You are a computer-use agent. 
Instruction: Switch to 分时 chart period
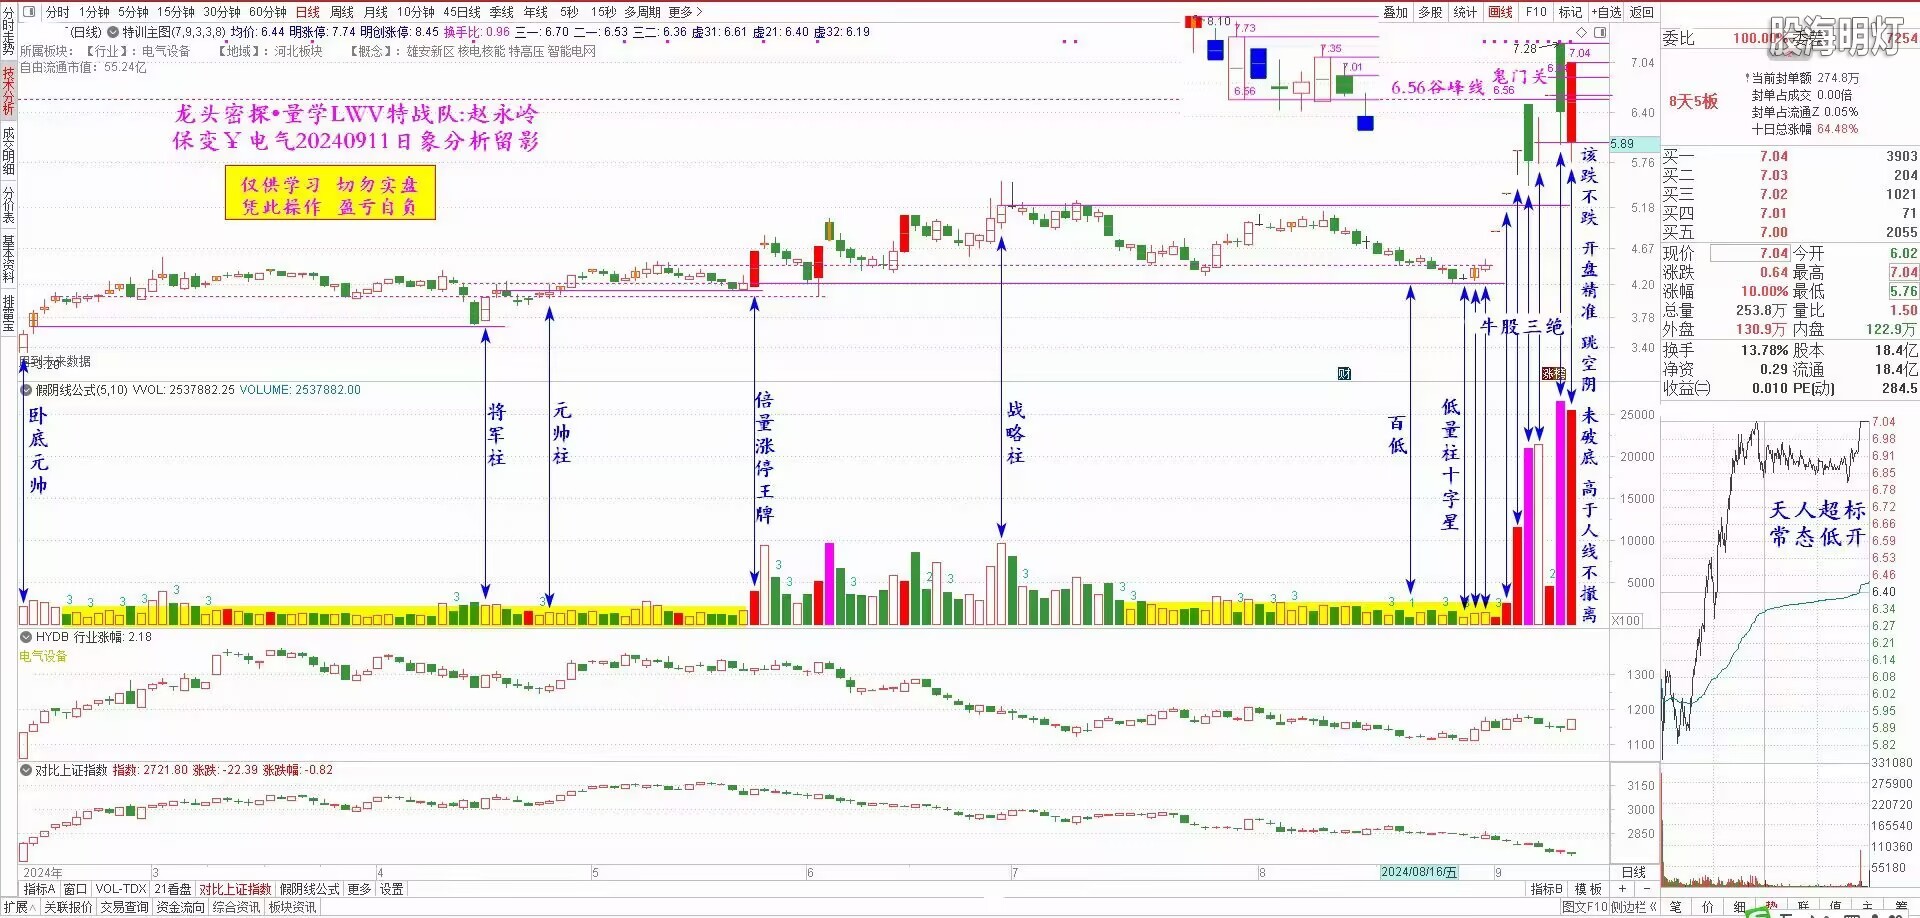pyautogui.click(x=57, y=12)
